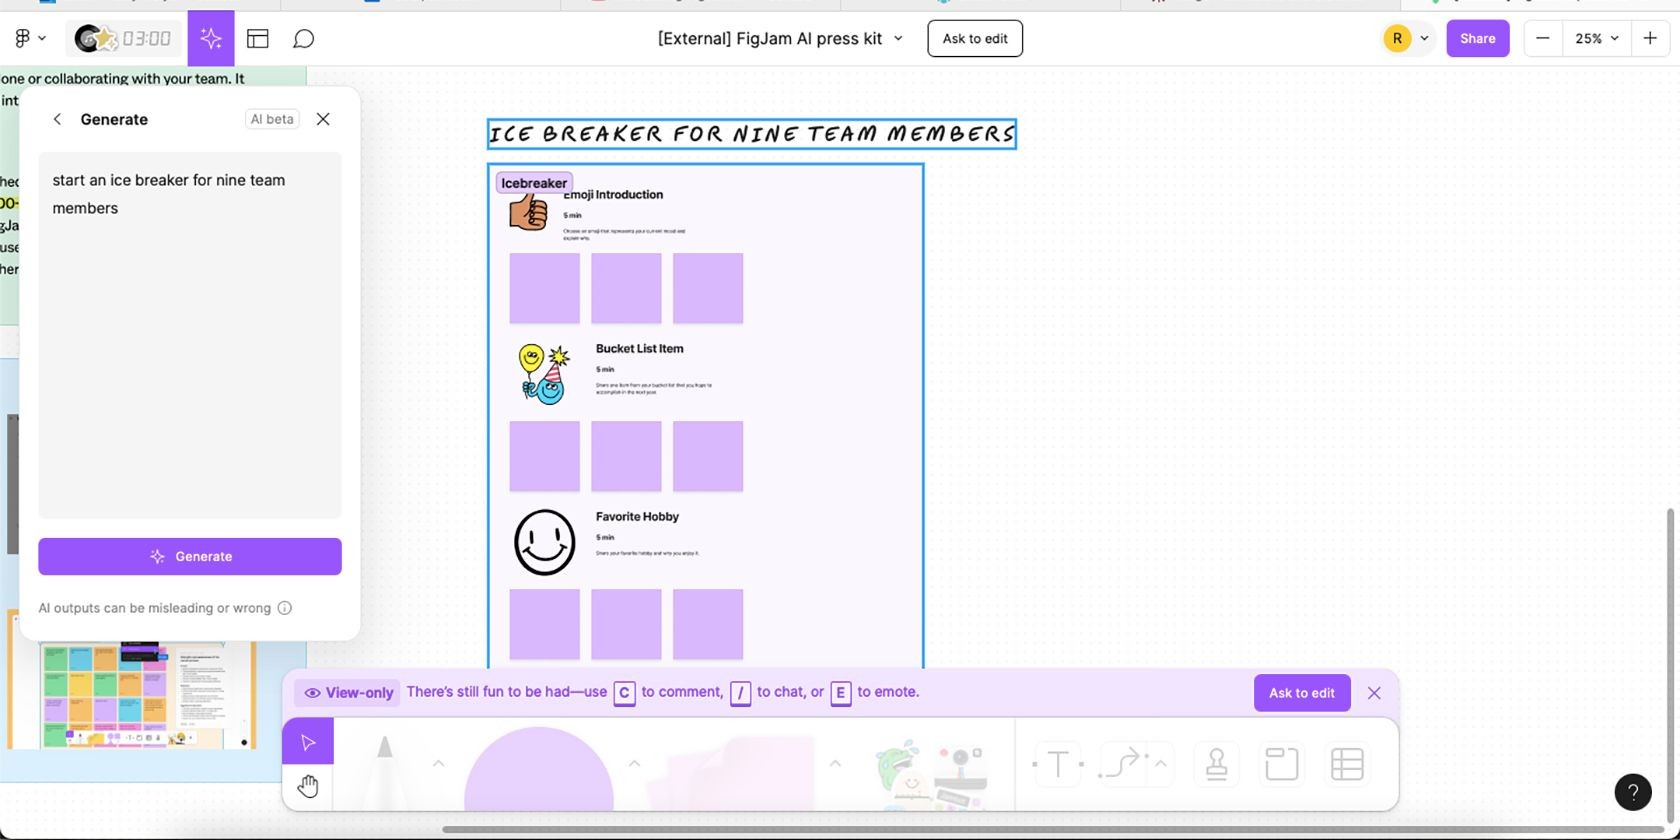Viewport: 1680px width, 840px height.
Task: Click the info icon beside AI outputs warning
Action: [285, 608]
